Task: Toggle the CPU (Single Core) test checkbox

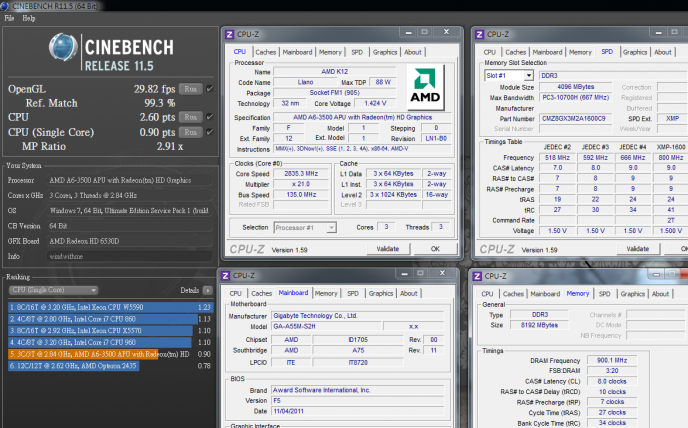Action: (209, 131)
